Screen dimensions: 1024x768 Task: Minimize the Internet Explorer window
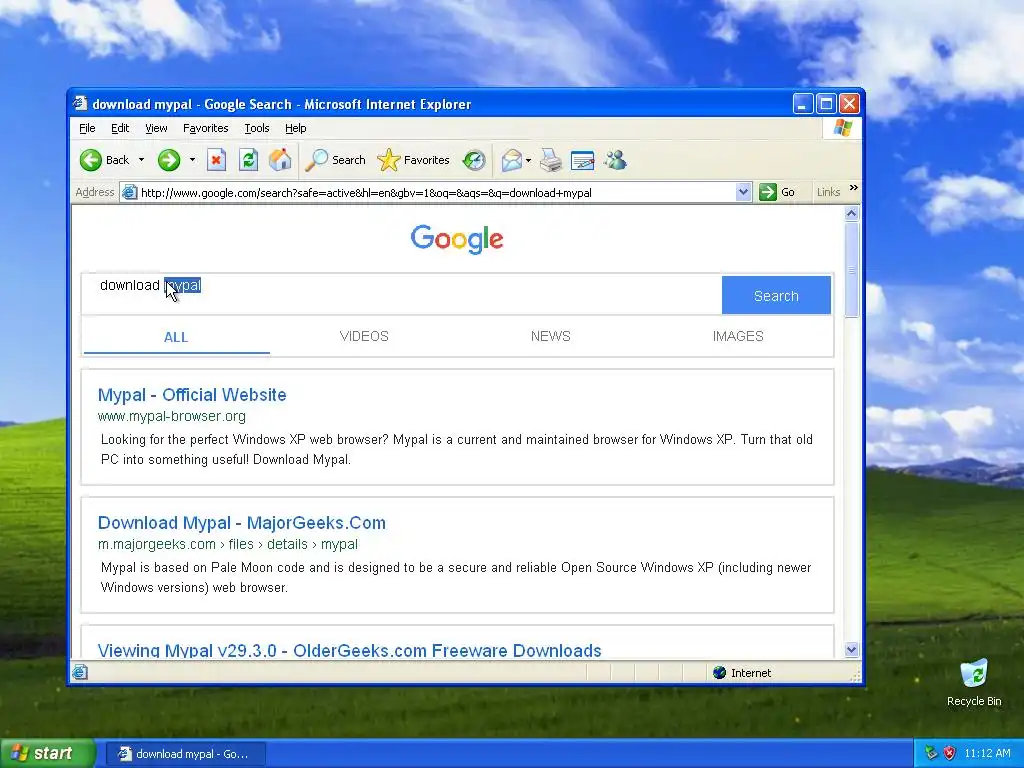pos(803,103)
